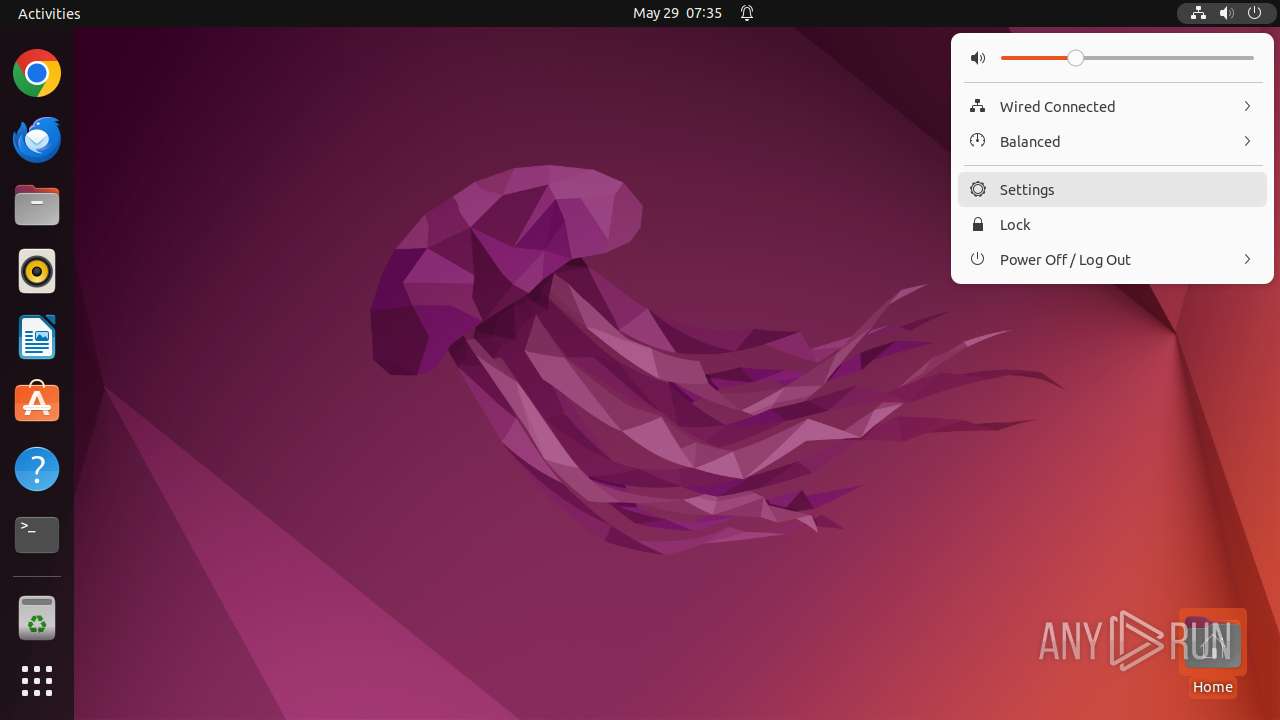Image resolution: width=1280 pixels, height=720 pixels.
Task: Open Settings from the system menu
Action: (1112, 189)
